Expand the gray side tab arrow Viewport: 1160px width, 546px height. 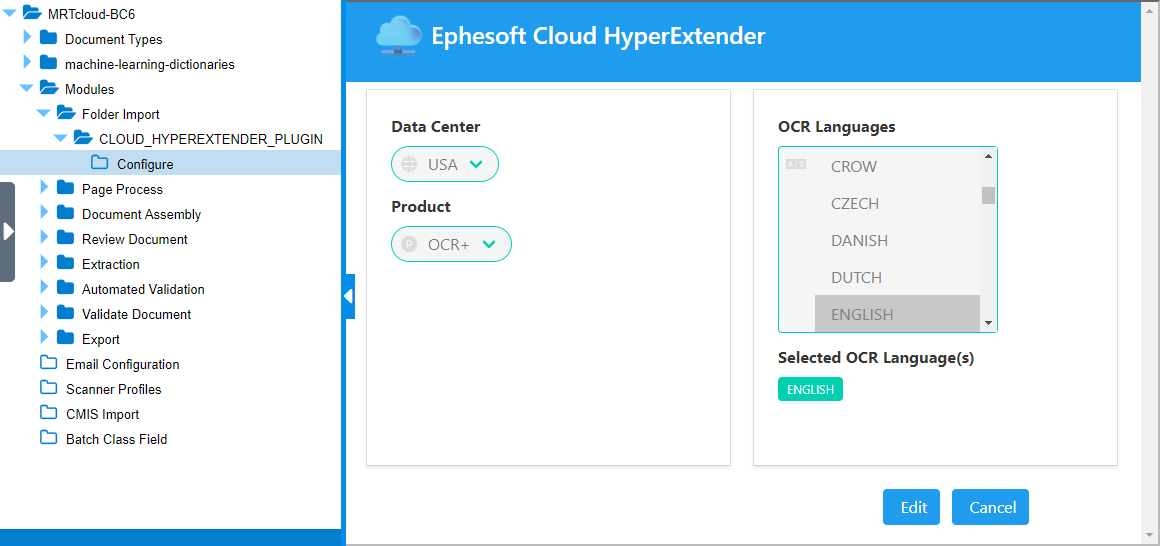pos(8,232)
